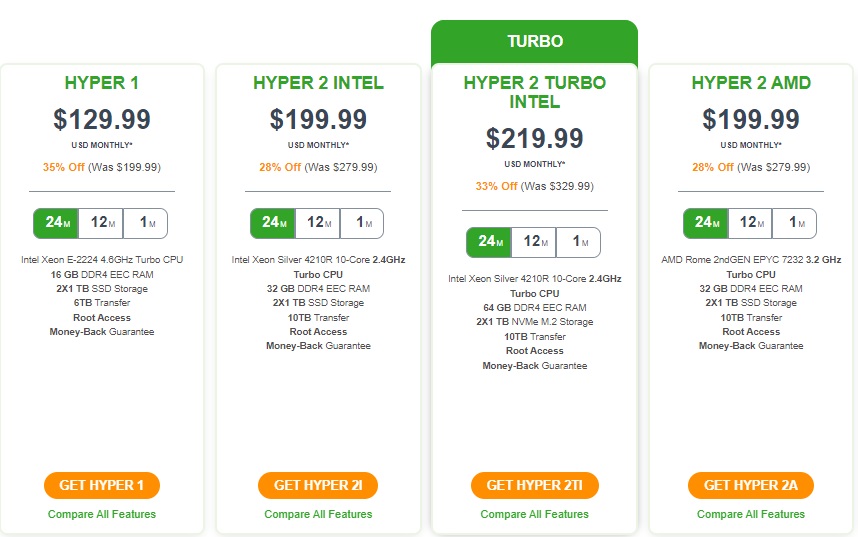Click the GET HYPER 2A button
The width and height of the screenshot is (858, 537).
point(751,486)
